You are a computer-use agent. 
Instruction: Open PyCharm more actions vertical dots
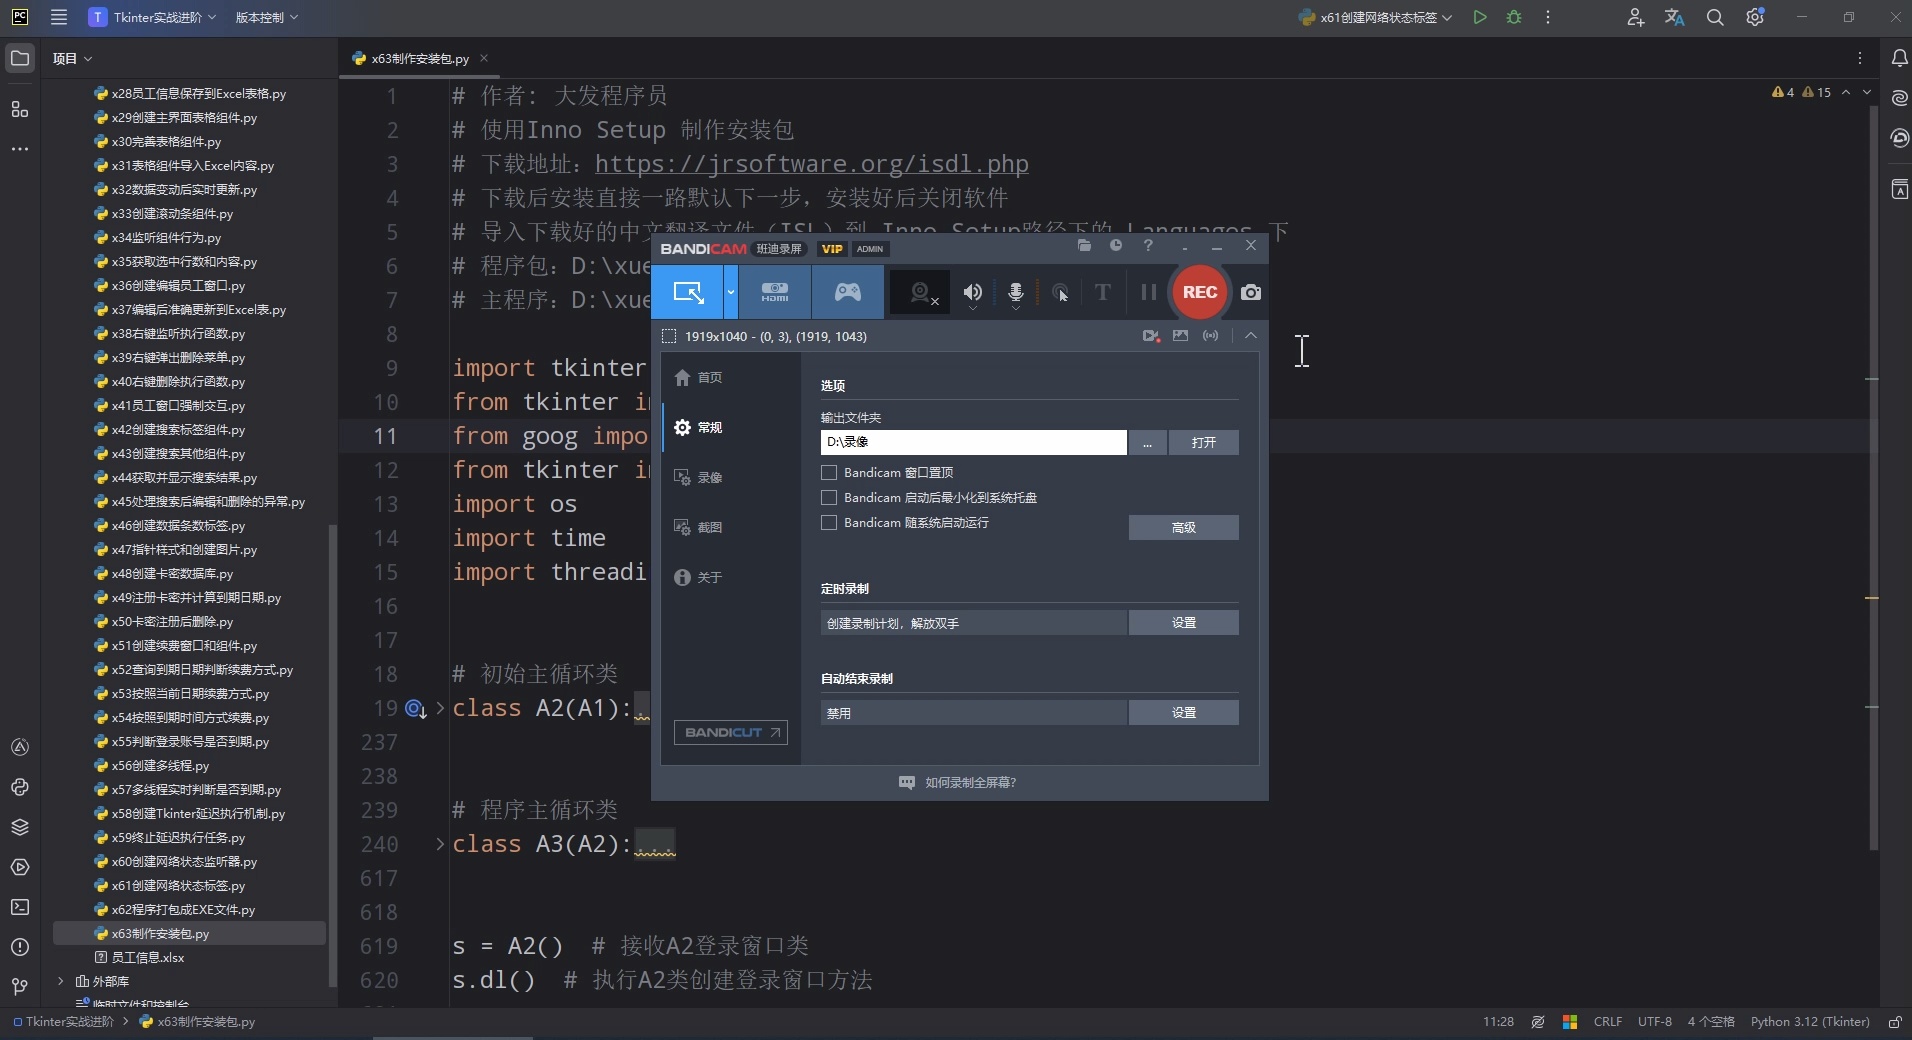point(1548,17)
